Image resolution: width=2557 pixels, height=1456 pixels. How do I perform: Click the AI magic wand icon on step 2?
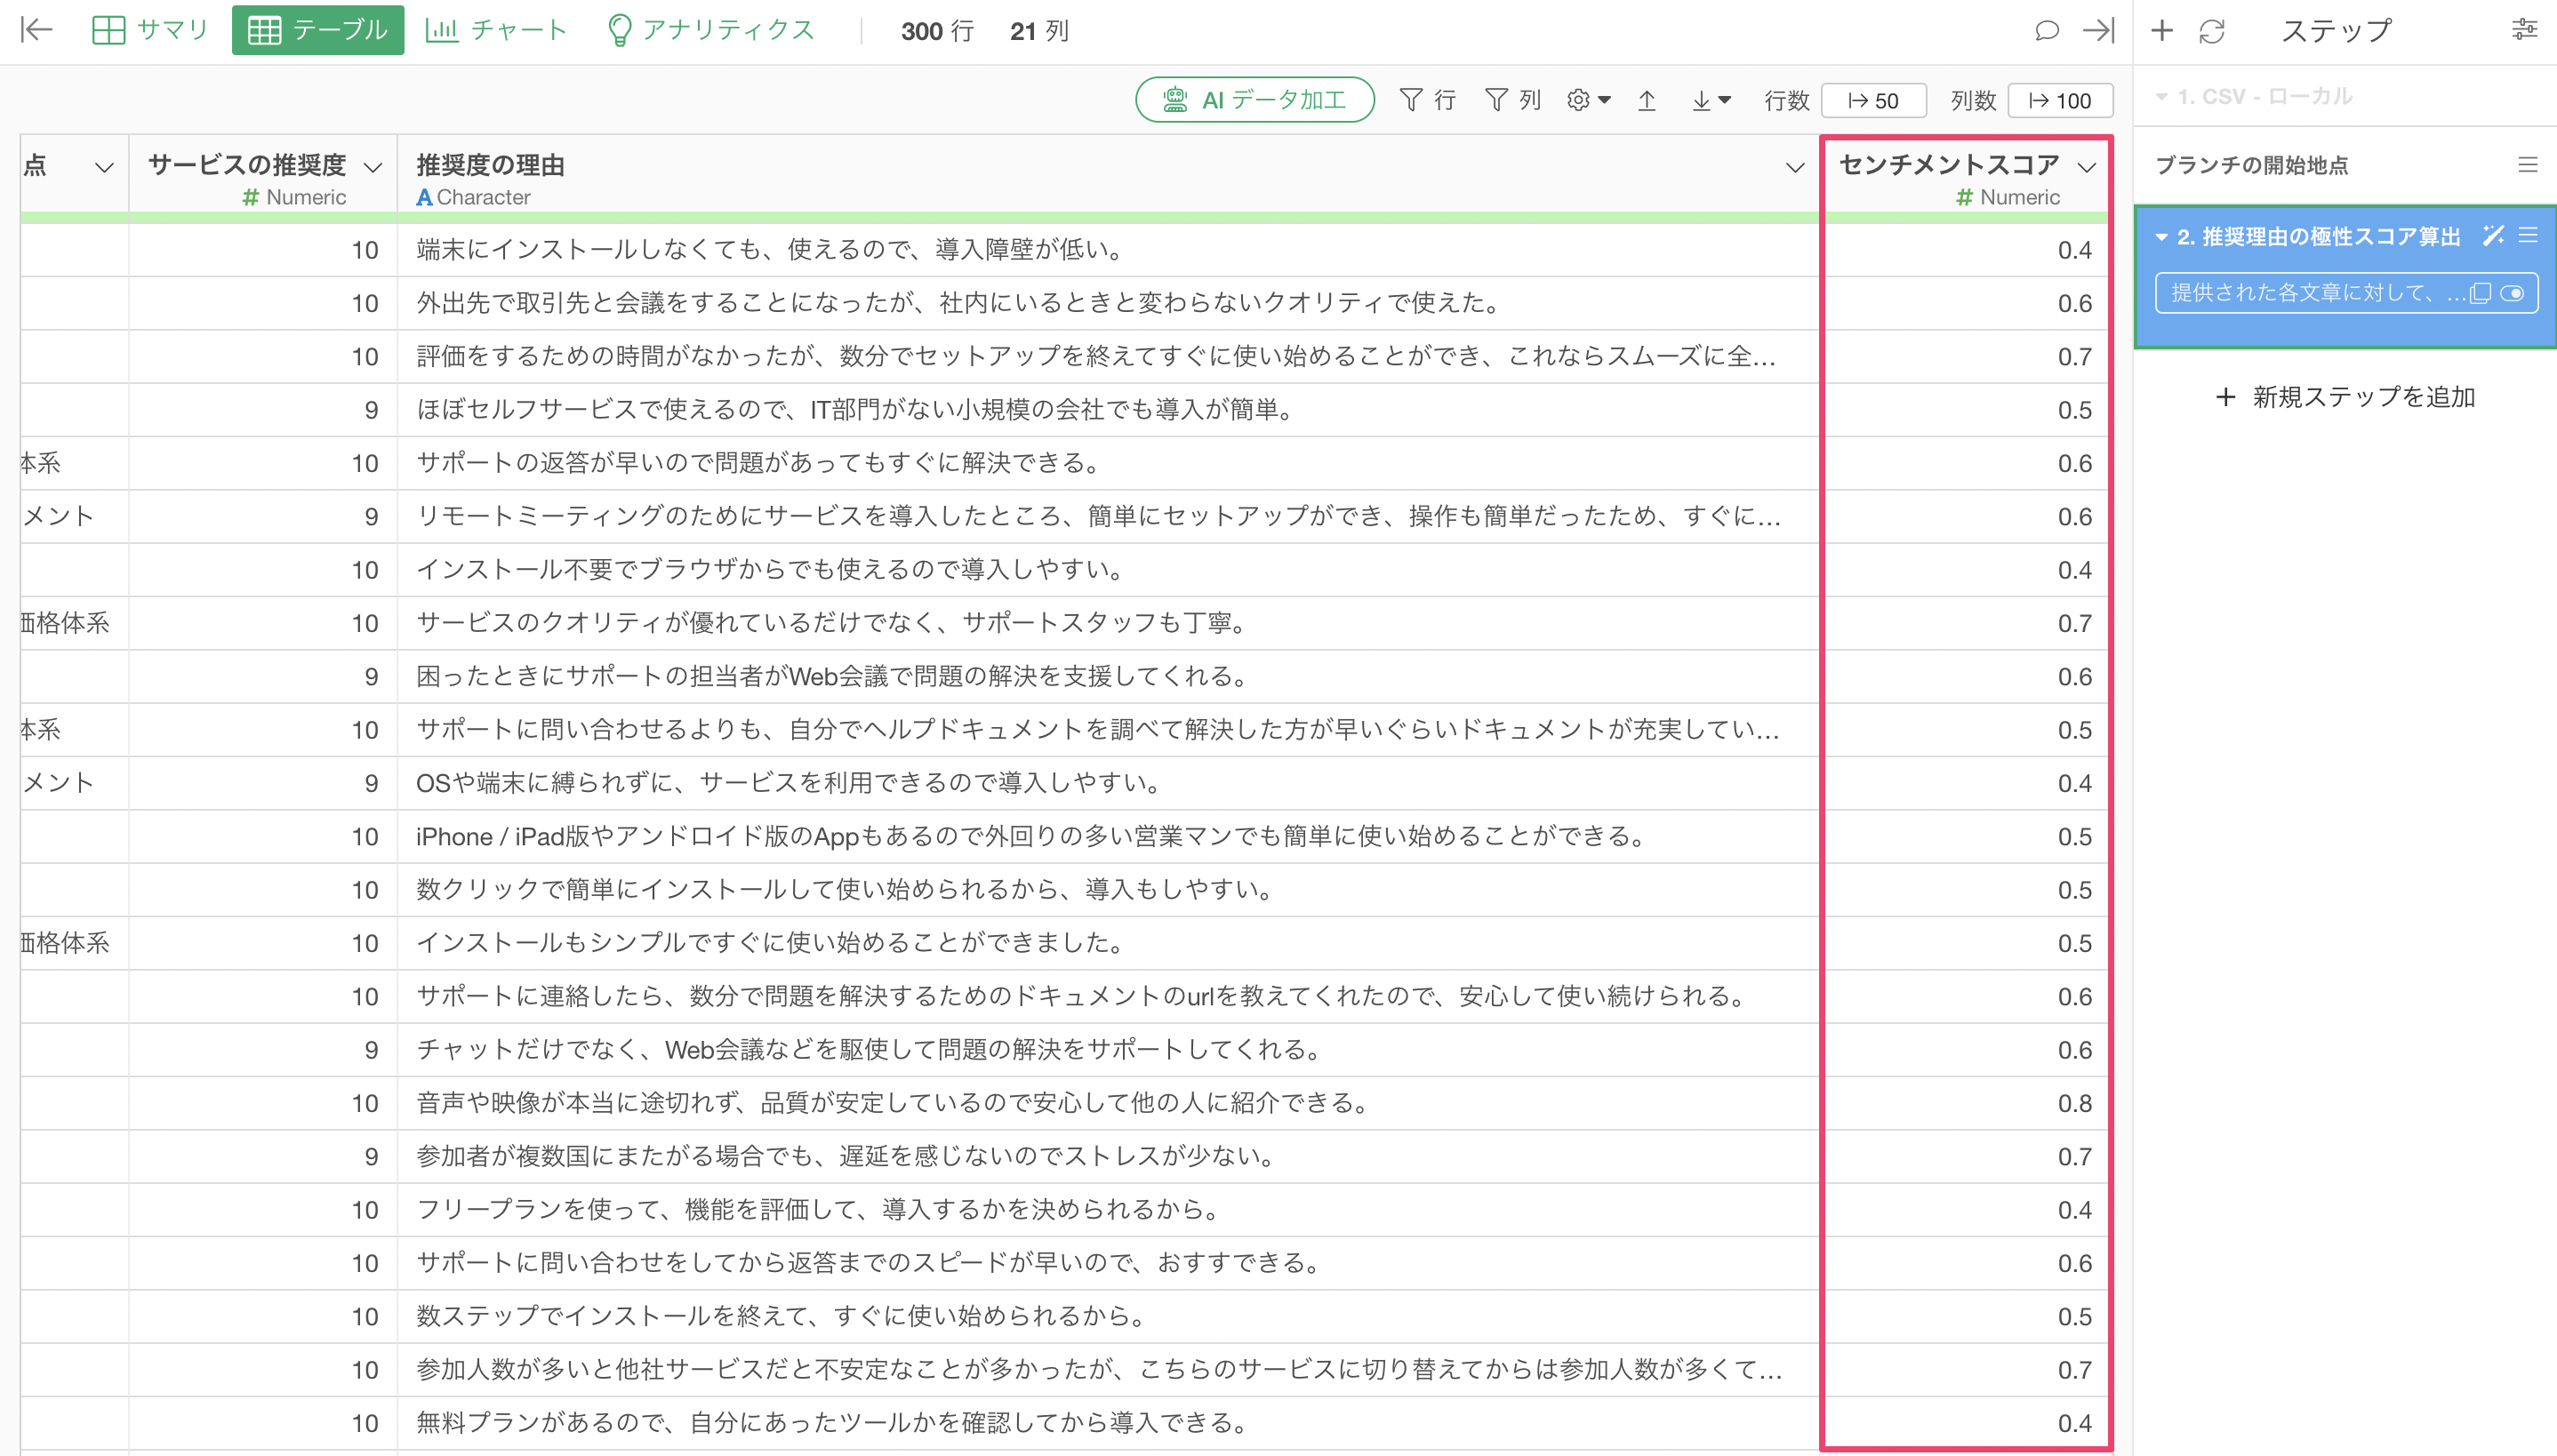tap(2492, 236)
